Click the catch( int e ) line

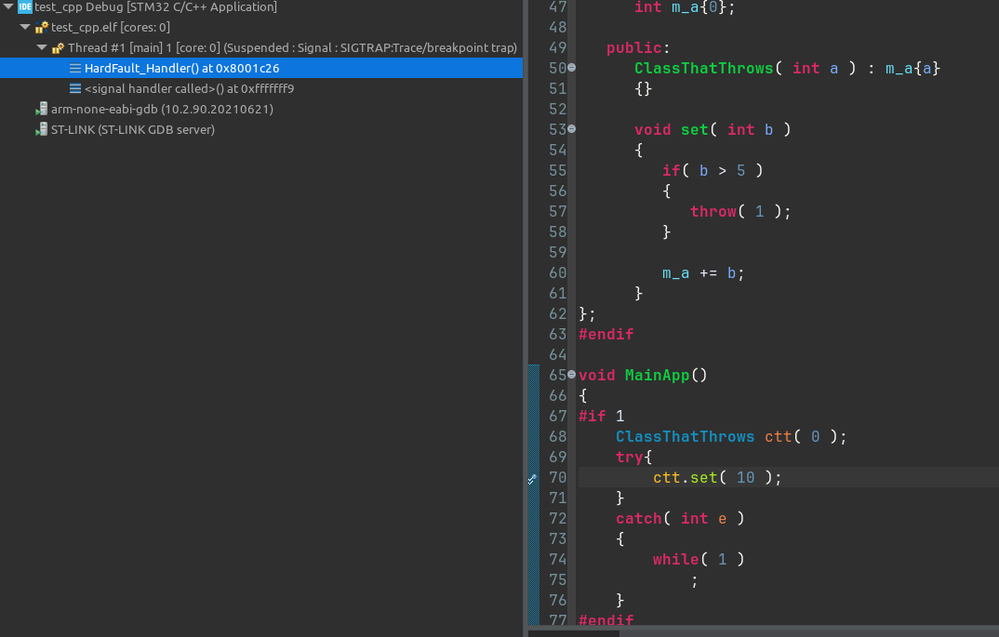click(680, 519)
